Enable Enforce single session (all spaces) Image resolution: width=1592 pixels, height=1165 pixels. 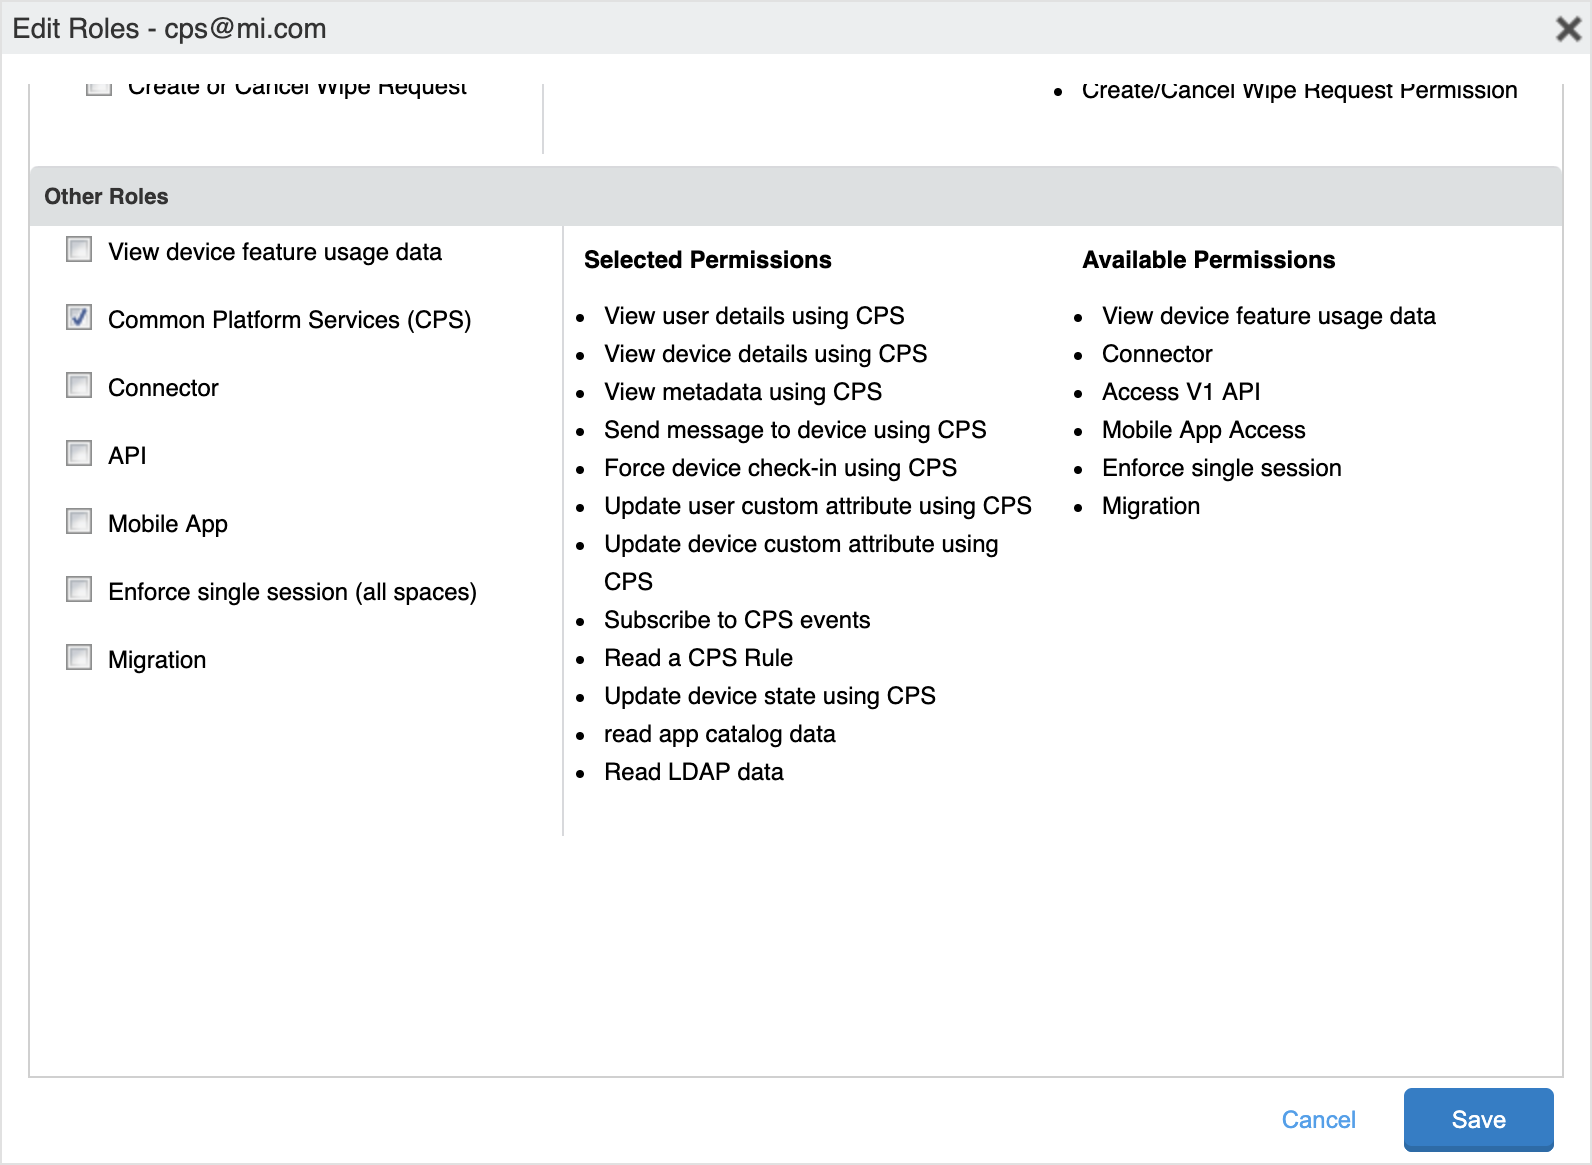(x=78, y=589)
